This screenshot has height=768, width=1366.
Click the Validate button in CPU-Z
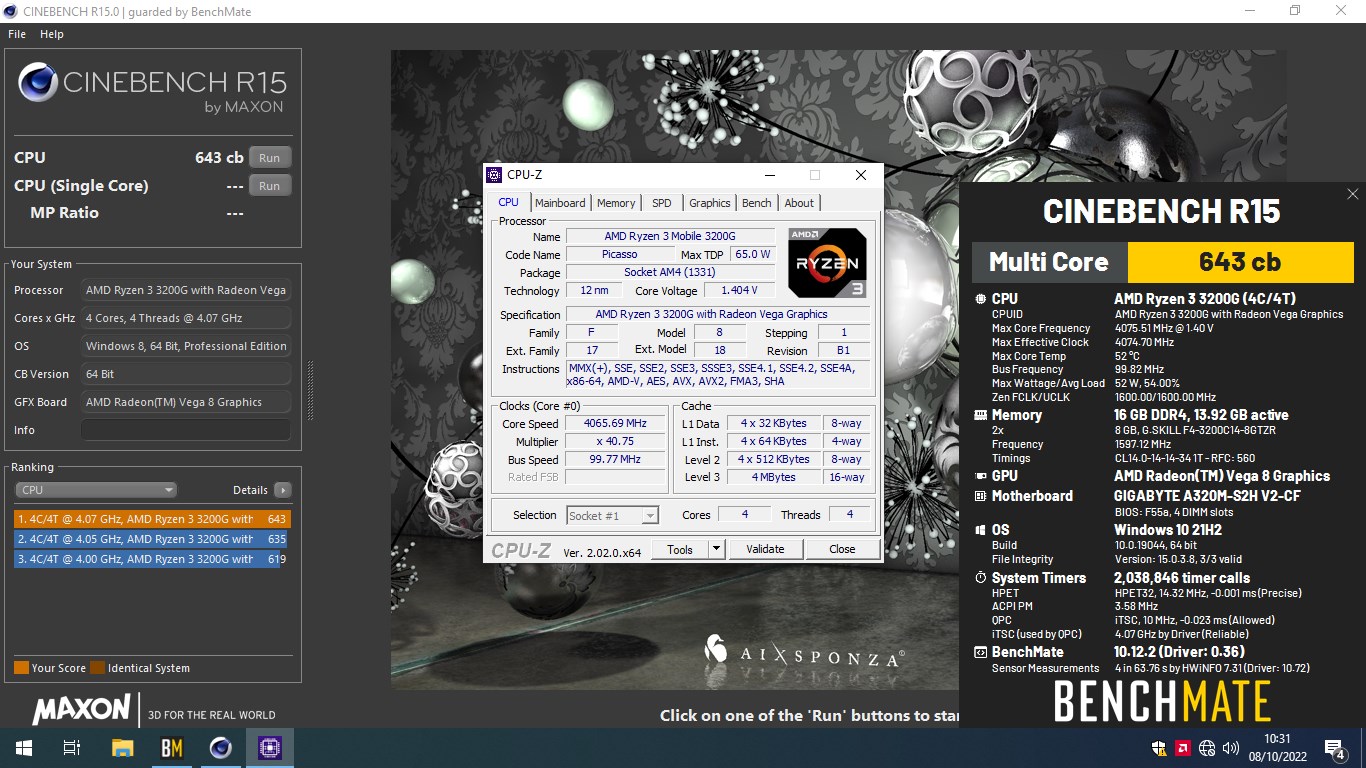(765, 549)
